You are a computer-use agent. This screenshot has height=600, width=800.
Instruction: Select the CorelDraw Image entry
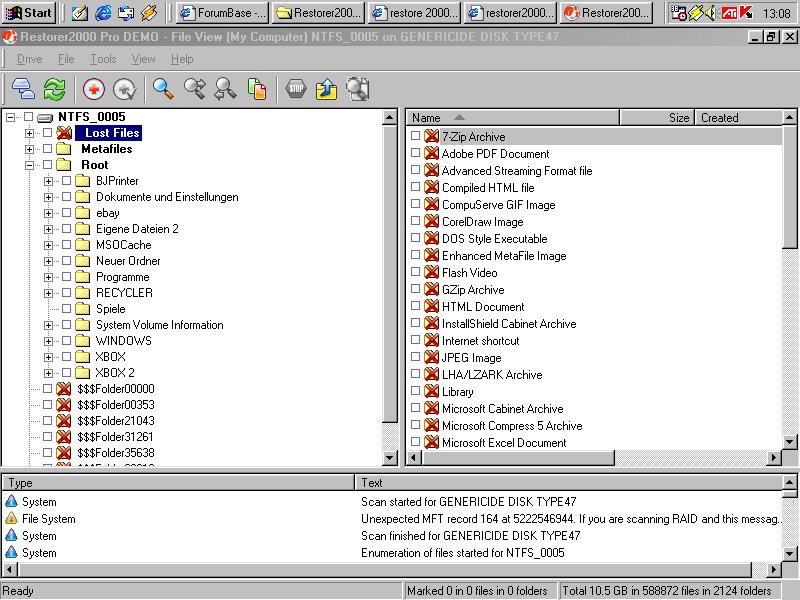click(x=482, y=221)
